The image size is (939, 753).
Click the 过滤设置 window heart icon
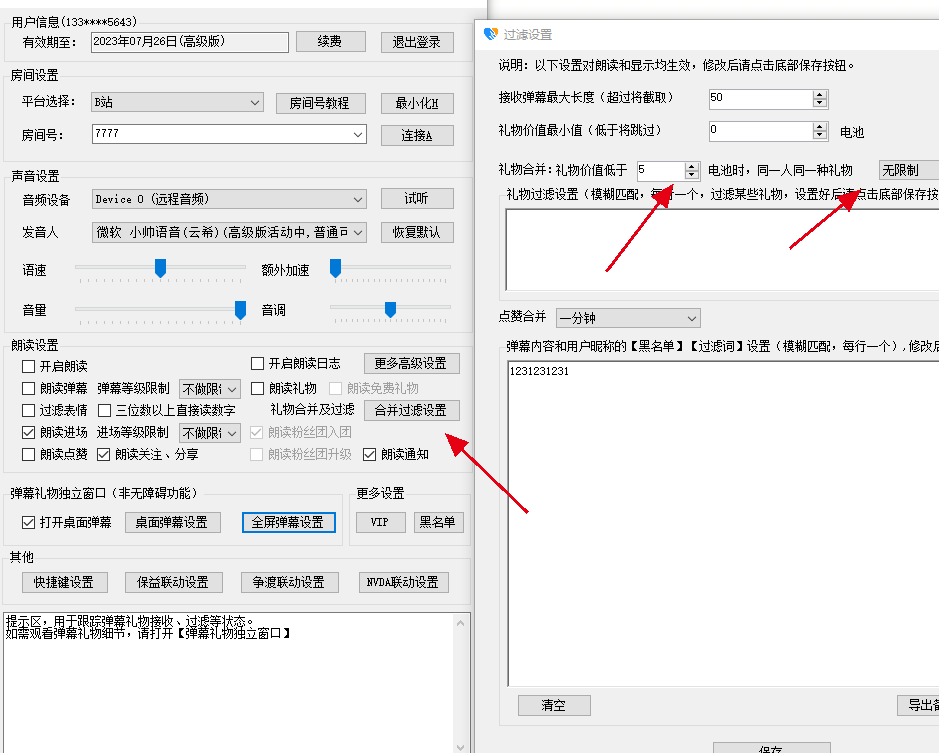click(490, 34)
